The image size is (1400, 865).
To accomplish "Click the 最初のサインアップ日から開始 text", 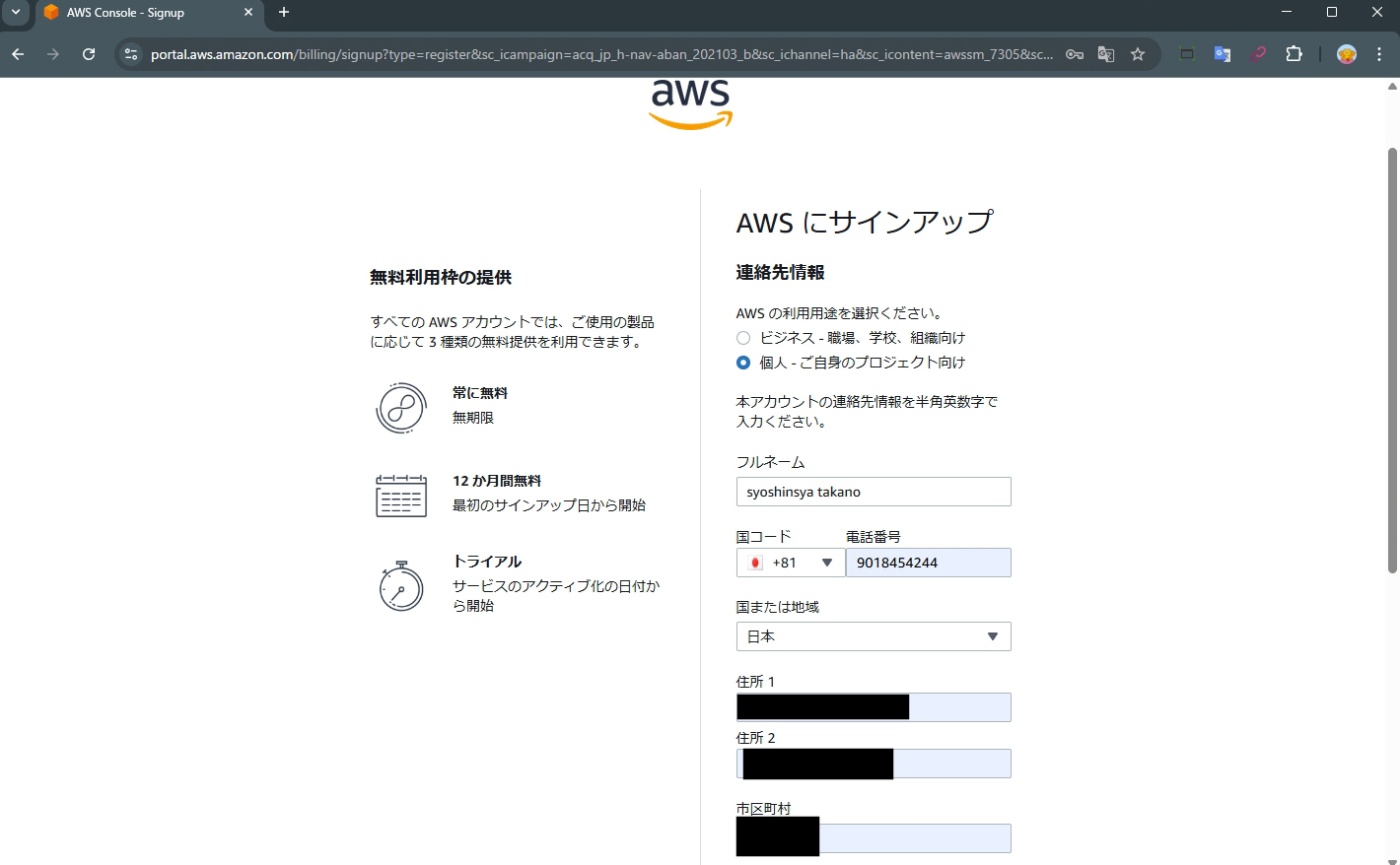I will tap(549, 506).
